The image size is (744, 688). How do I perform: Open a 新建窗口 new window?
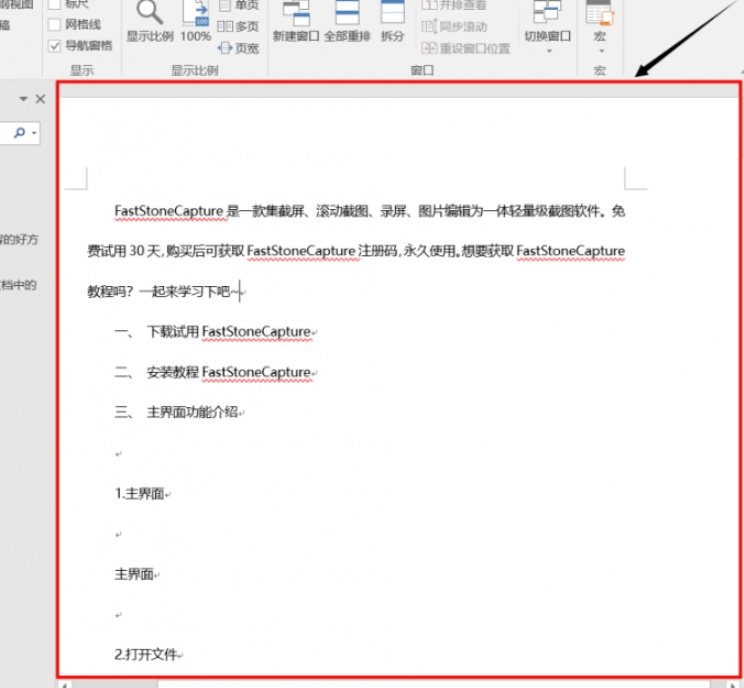pyautogui.click(x=296, y=21)
